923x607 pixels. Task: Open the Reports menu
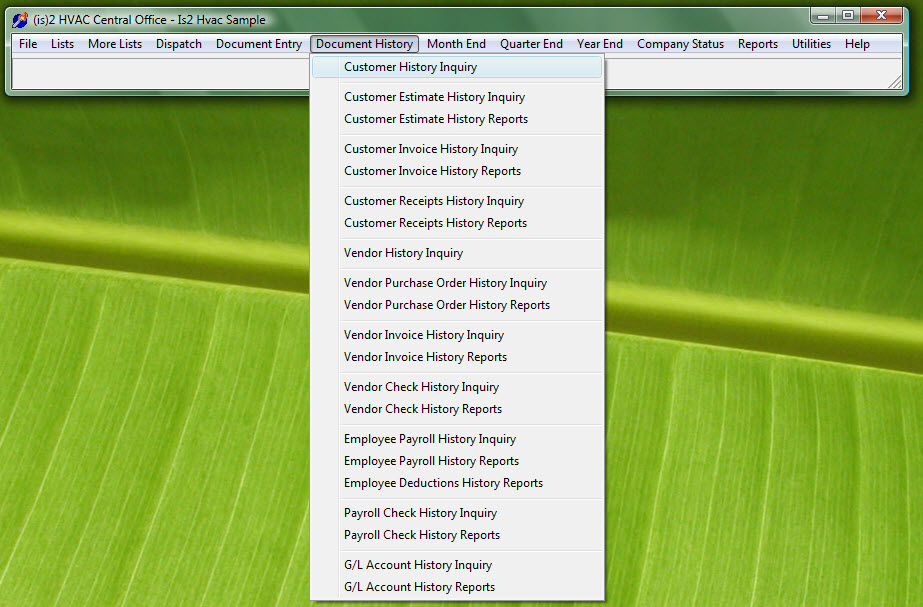(758, 44)
